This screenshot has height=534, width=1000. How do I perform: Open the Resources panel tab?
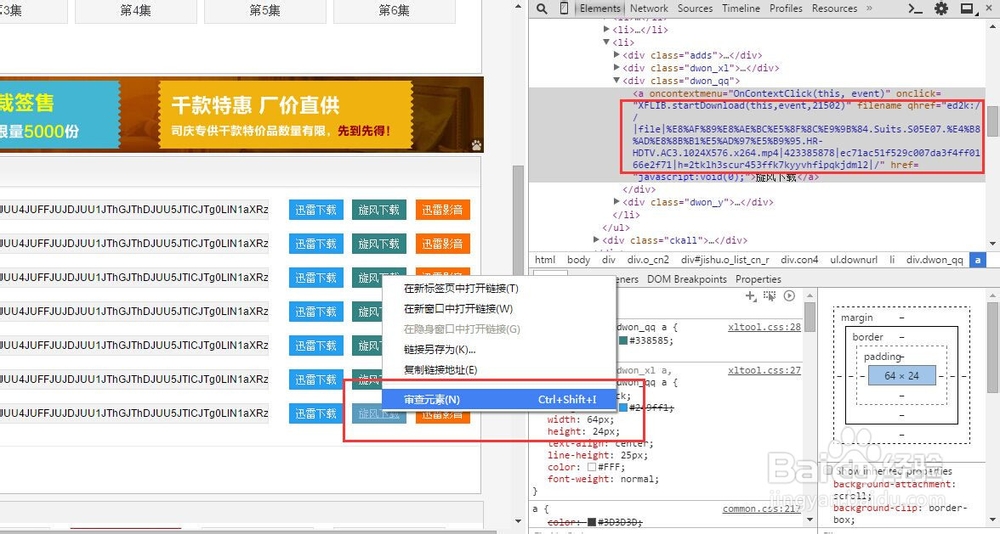pyautogui.click(x=834, y=8)
